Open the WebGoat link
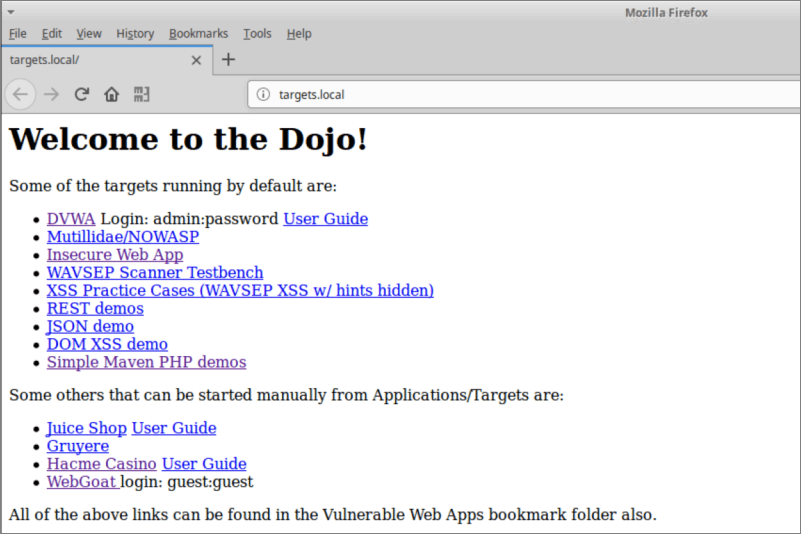The image size is (801, 534). 83,481
